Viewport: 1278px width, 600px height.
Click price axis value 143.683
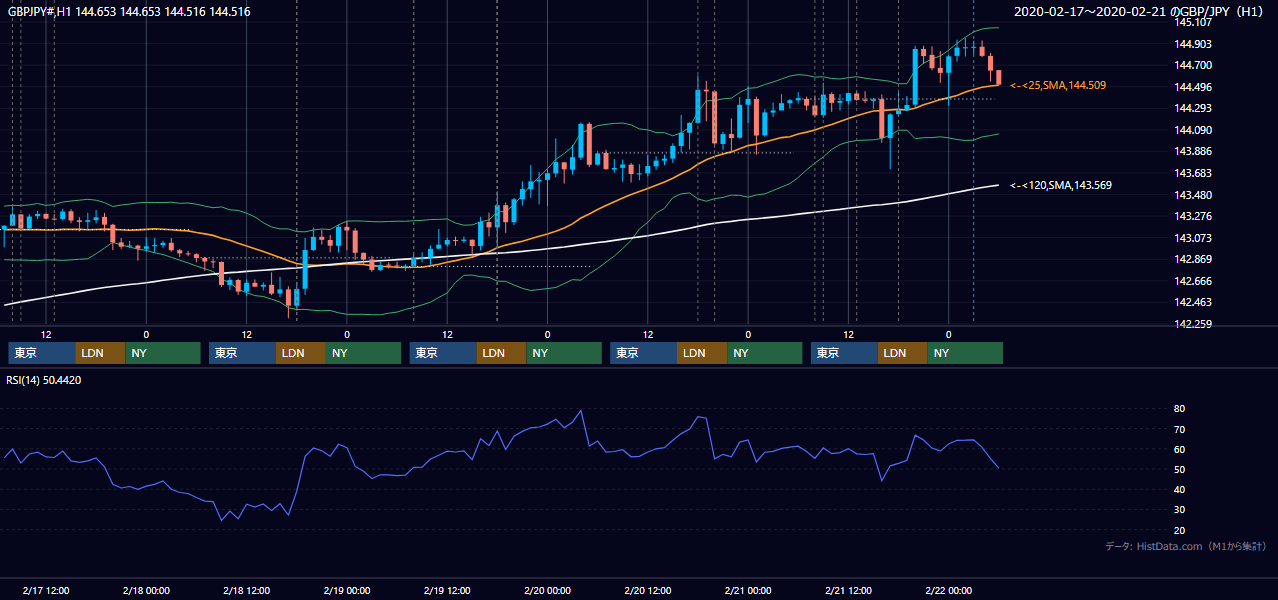point(1194,173)
